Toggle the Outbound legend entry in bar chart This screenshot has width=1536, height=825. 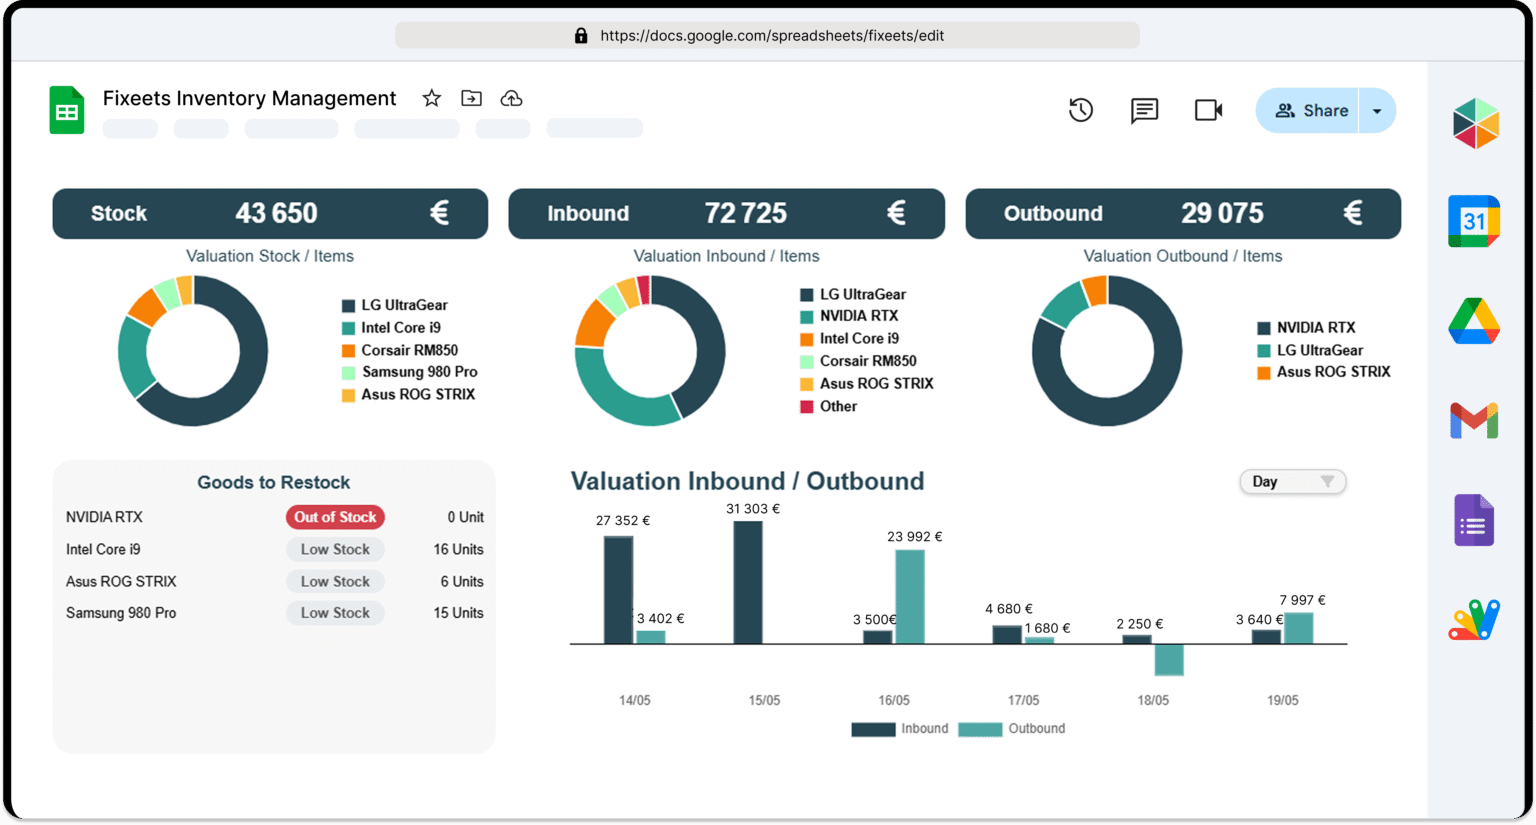pyautogui.click(x=1011, y=729)
